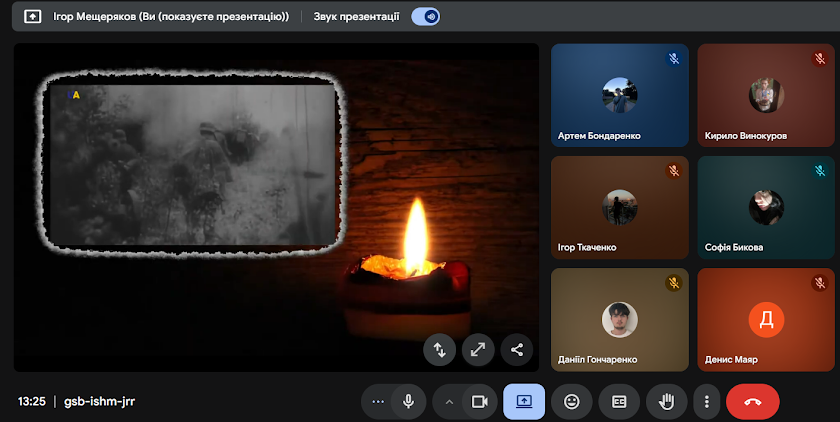This screenshot has height=422, width=840.
Task: Open the emoji reactions panel
Action: click(572, 401)
